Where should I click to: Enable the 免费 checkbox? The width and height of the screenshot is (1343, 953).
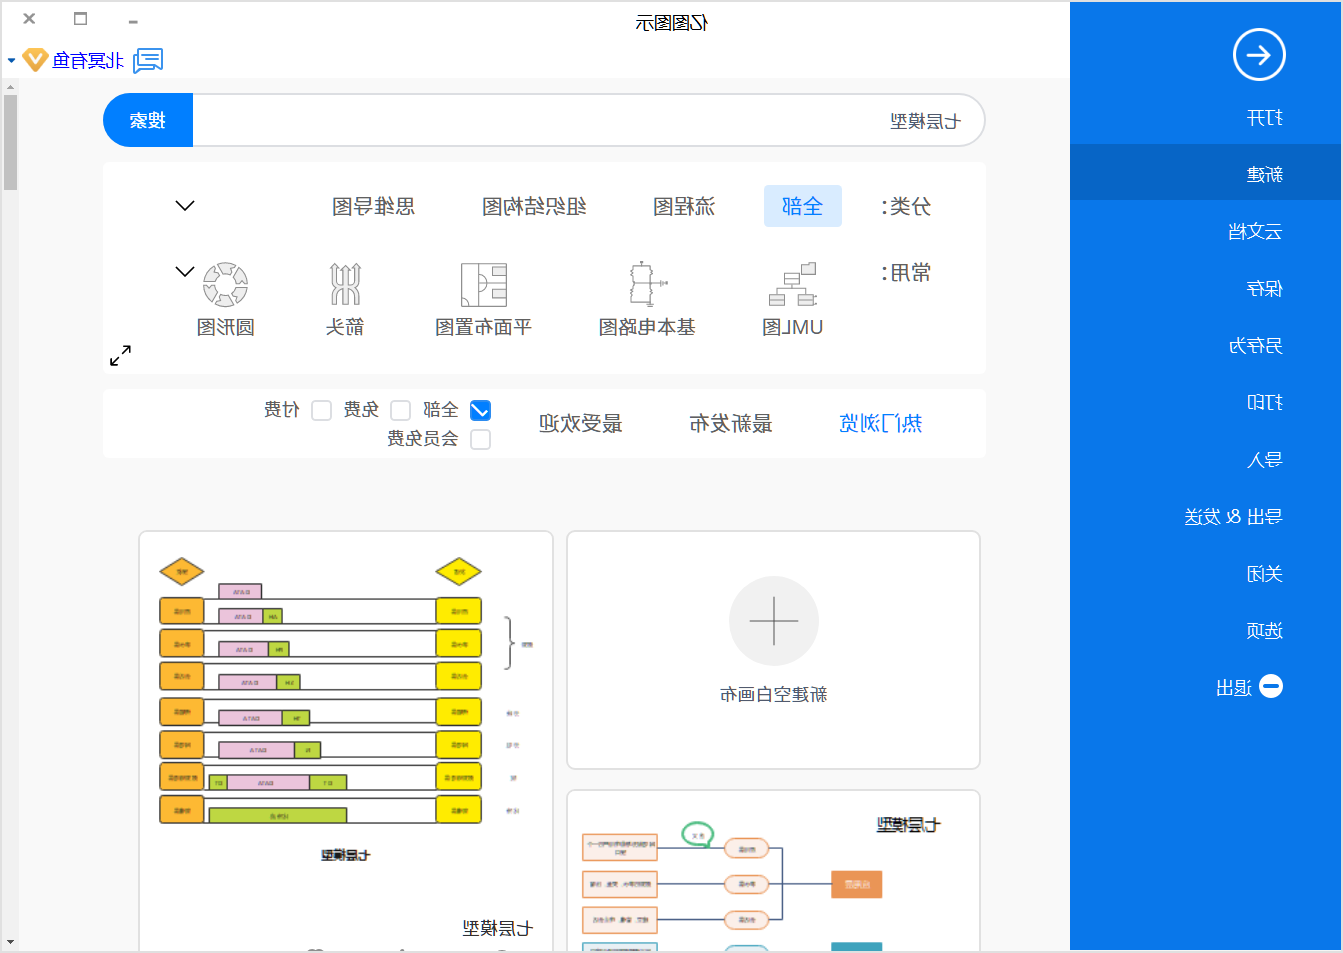[x=400, y=410]
